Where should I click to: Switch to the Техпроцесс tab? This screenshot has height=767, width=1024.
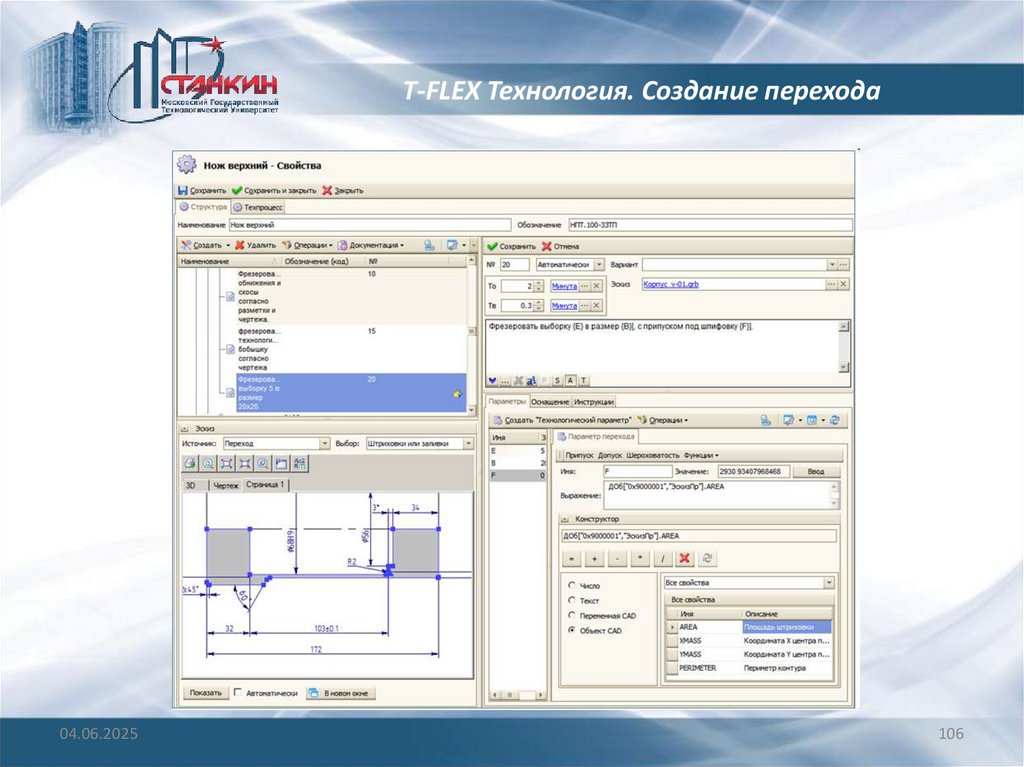pyautogui.click(x=258, y=207)
